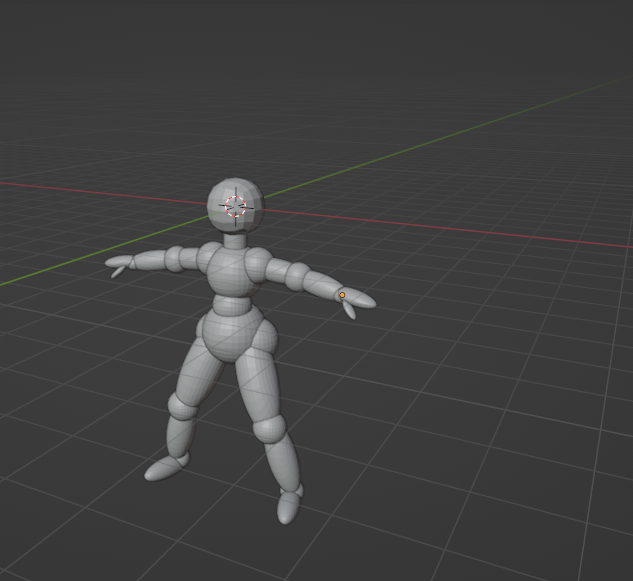Click the orange origin dot on the wrist
The height and width of the screenshot is (581, 633).
point(342,295)
